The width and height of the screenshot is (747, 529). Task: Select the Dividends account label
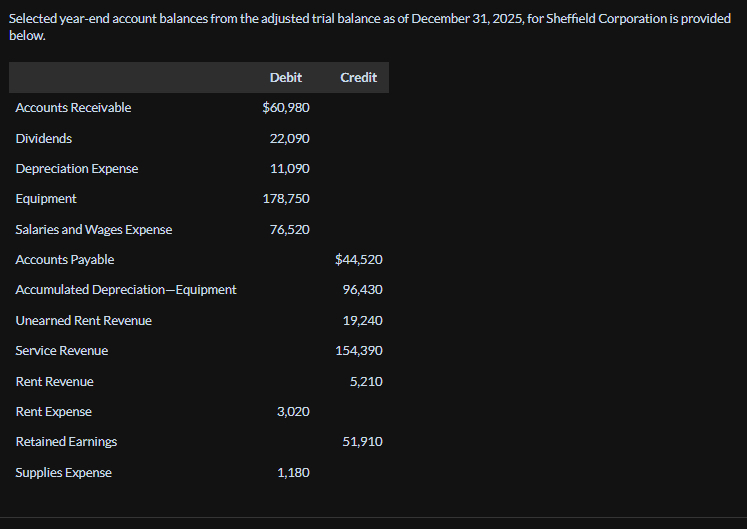point(44,138)
